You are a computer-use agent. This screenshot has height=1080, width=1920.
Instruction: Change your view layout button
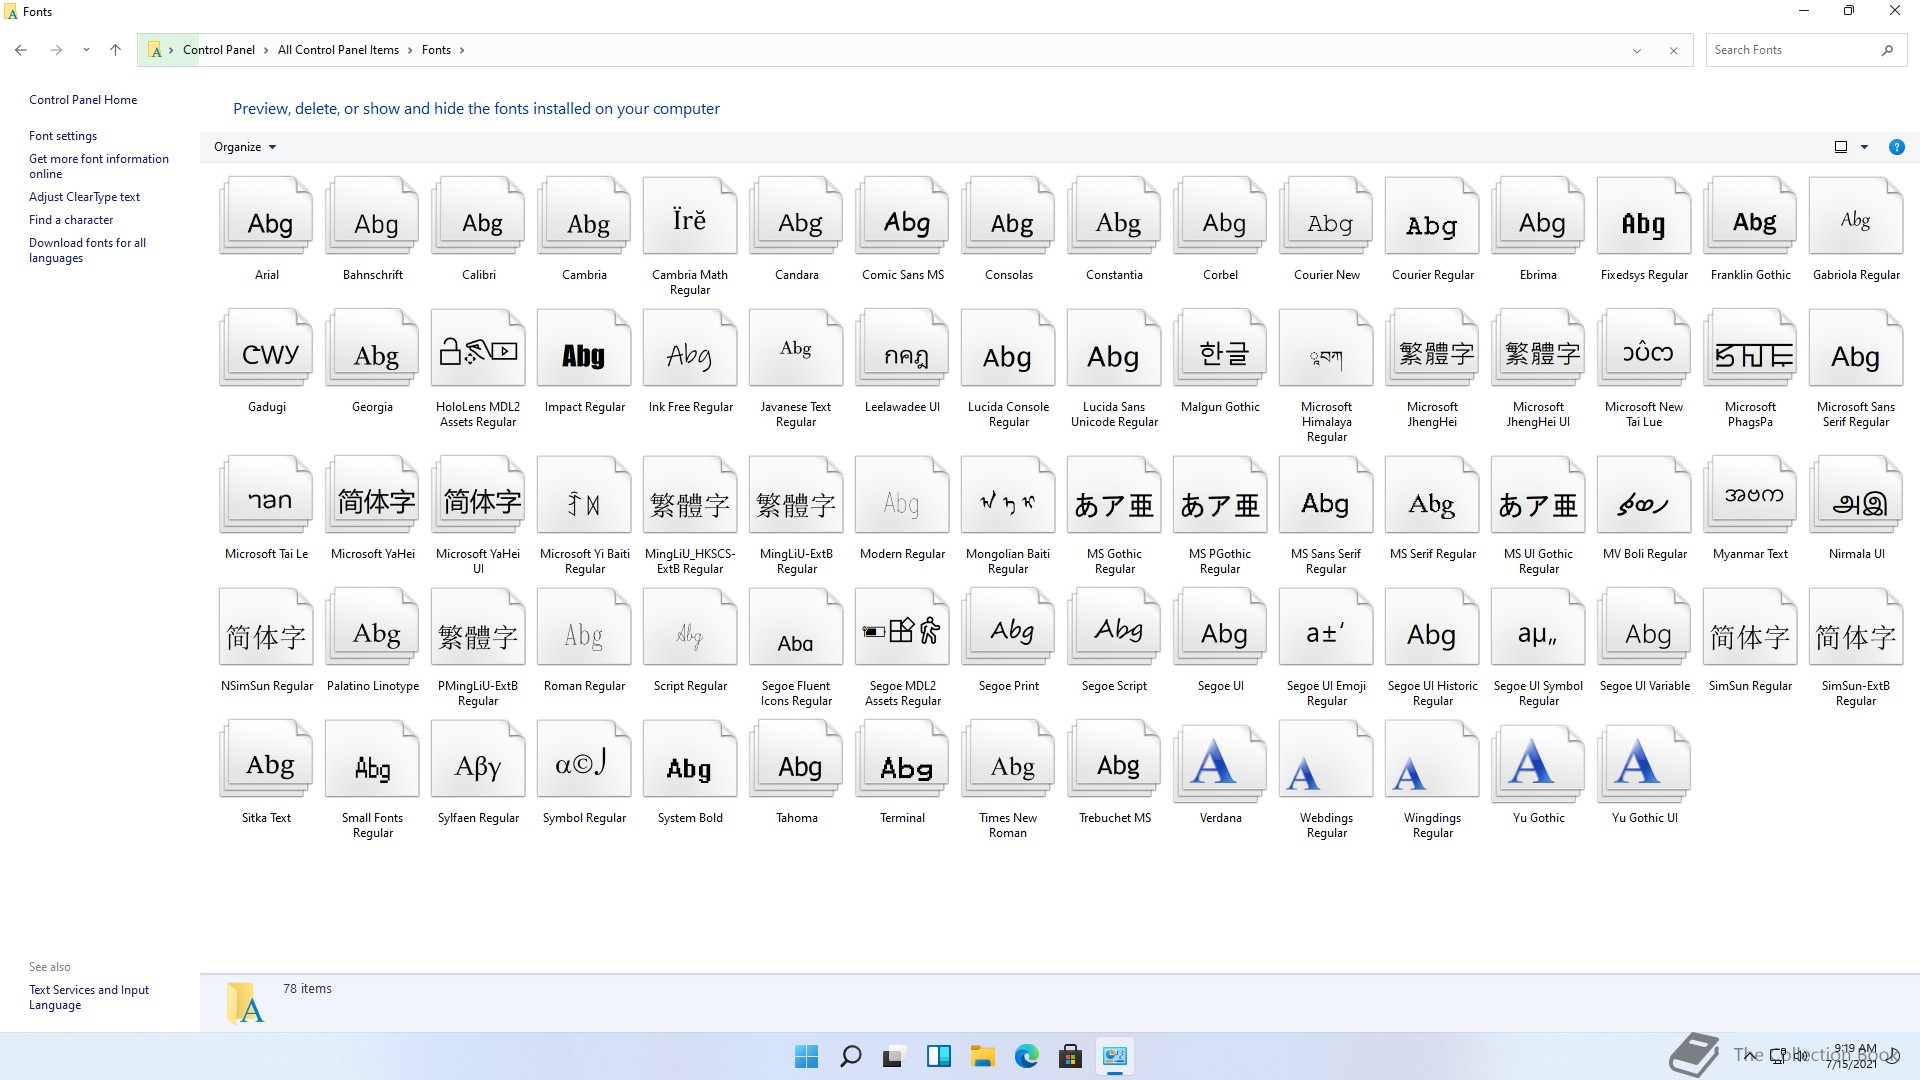tap(1841, 147)
